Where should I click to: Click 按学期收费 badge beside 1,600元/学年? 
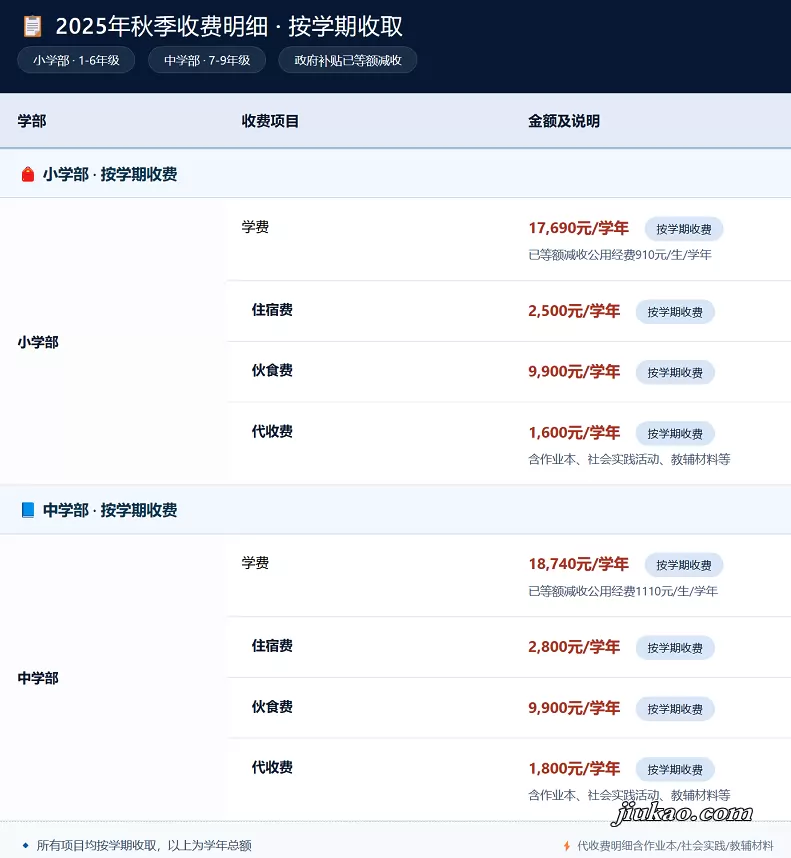pos(675,433)
